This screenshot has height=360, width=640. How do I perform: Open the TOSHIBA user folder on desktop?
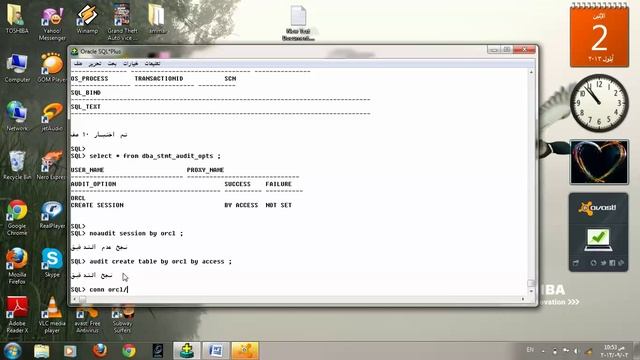pos(17,19)
